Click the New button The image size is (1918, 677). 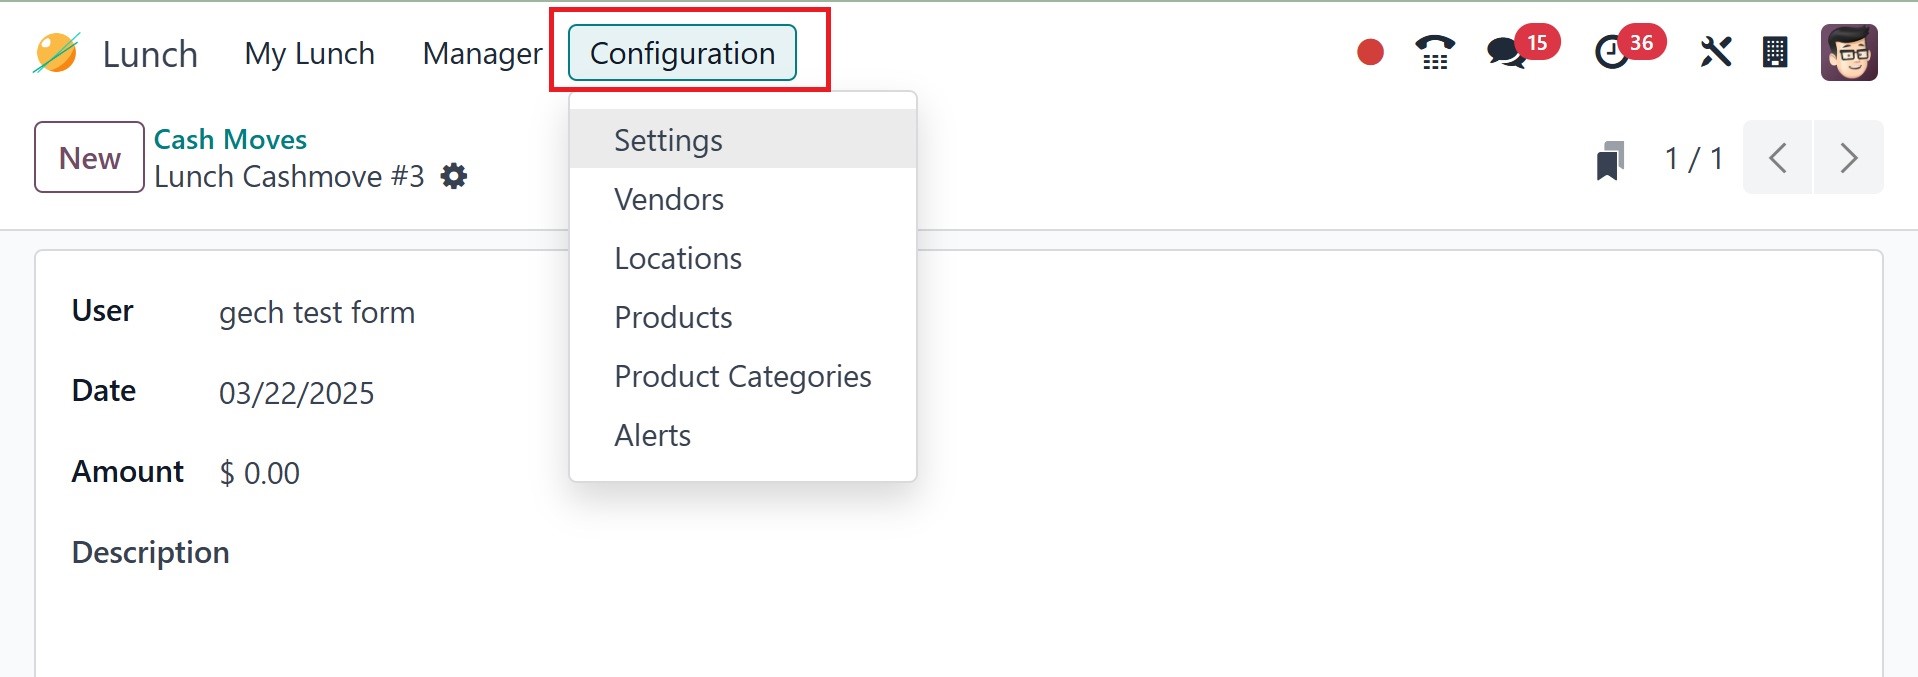click(x=90, y=157)
